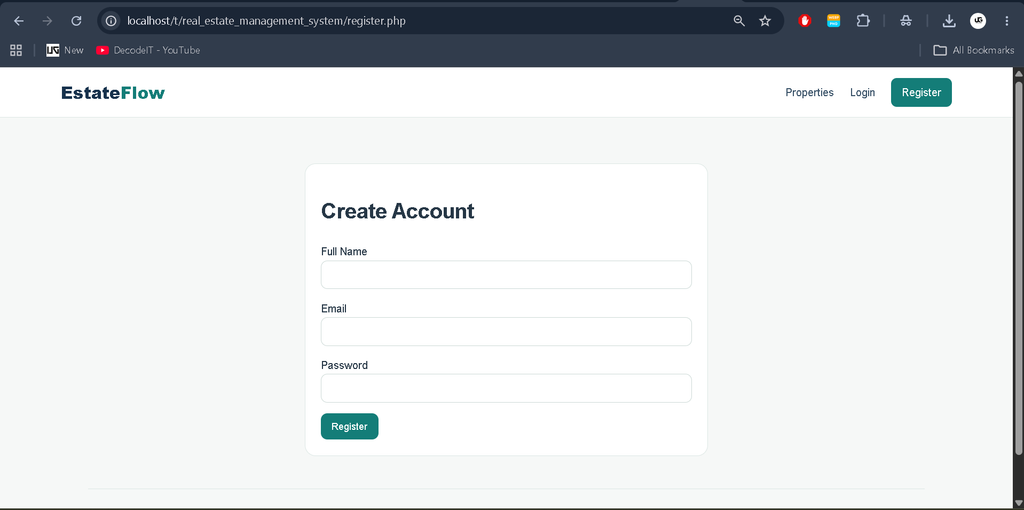
Task: Click the scrollbar down arrow
Action: tap(1018, 502)
